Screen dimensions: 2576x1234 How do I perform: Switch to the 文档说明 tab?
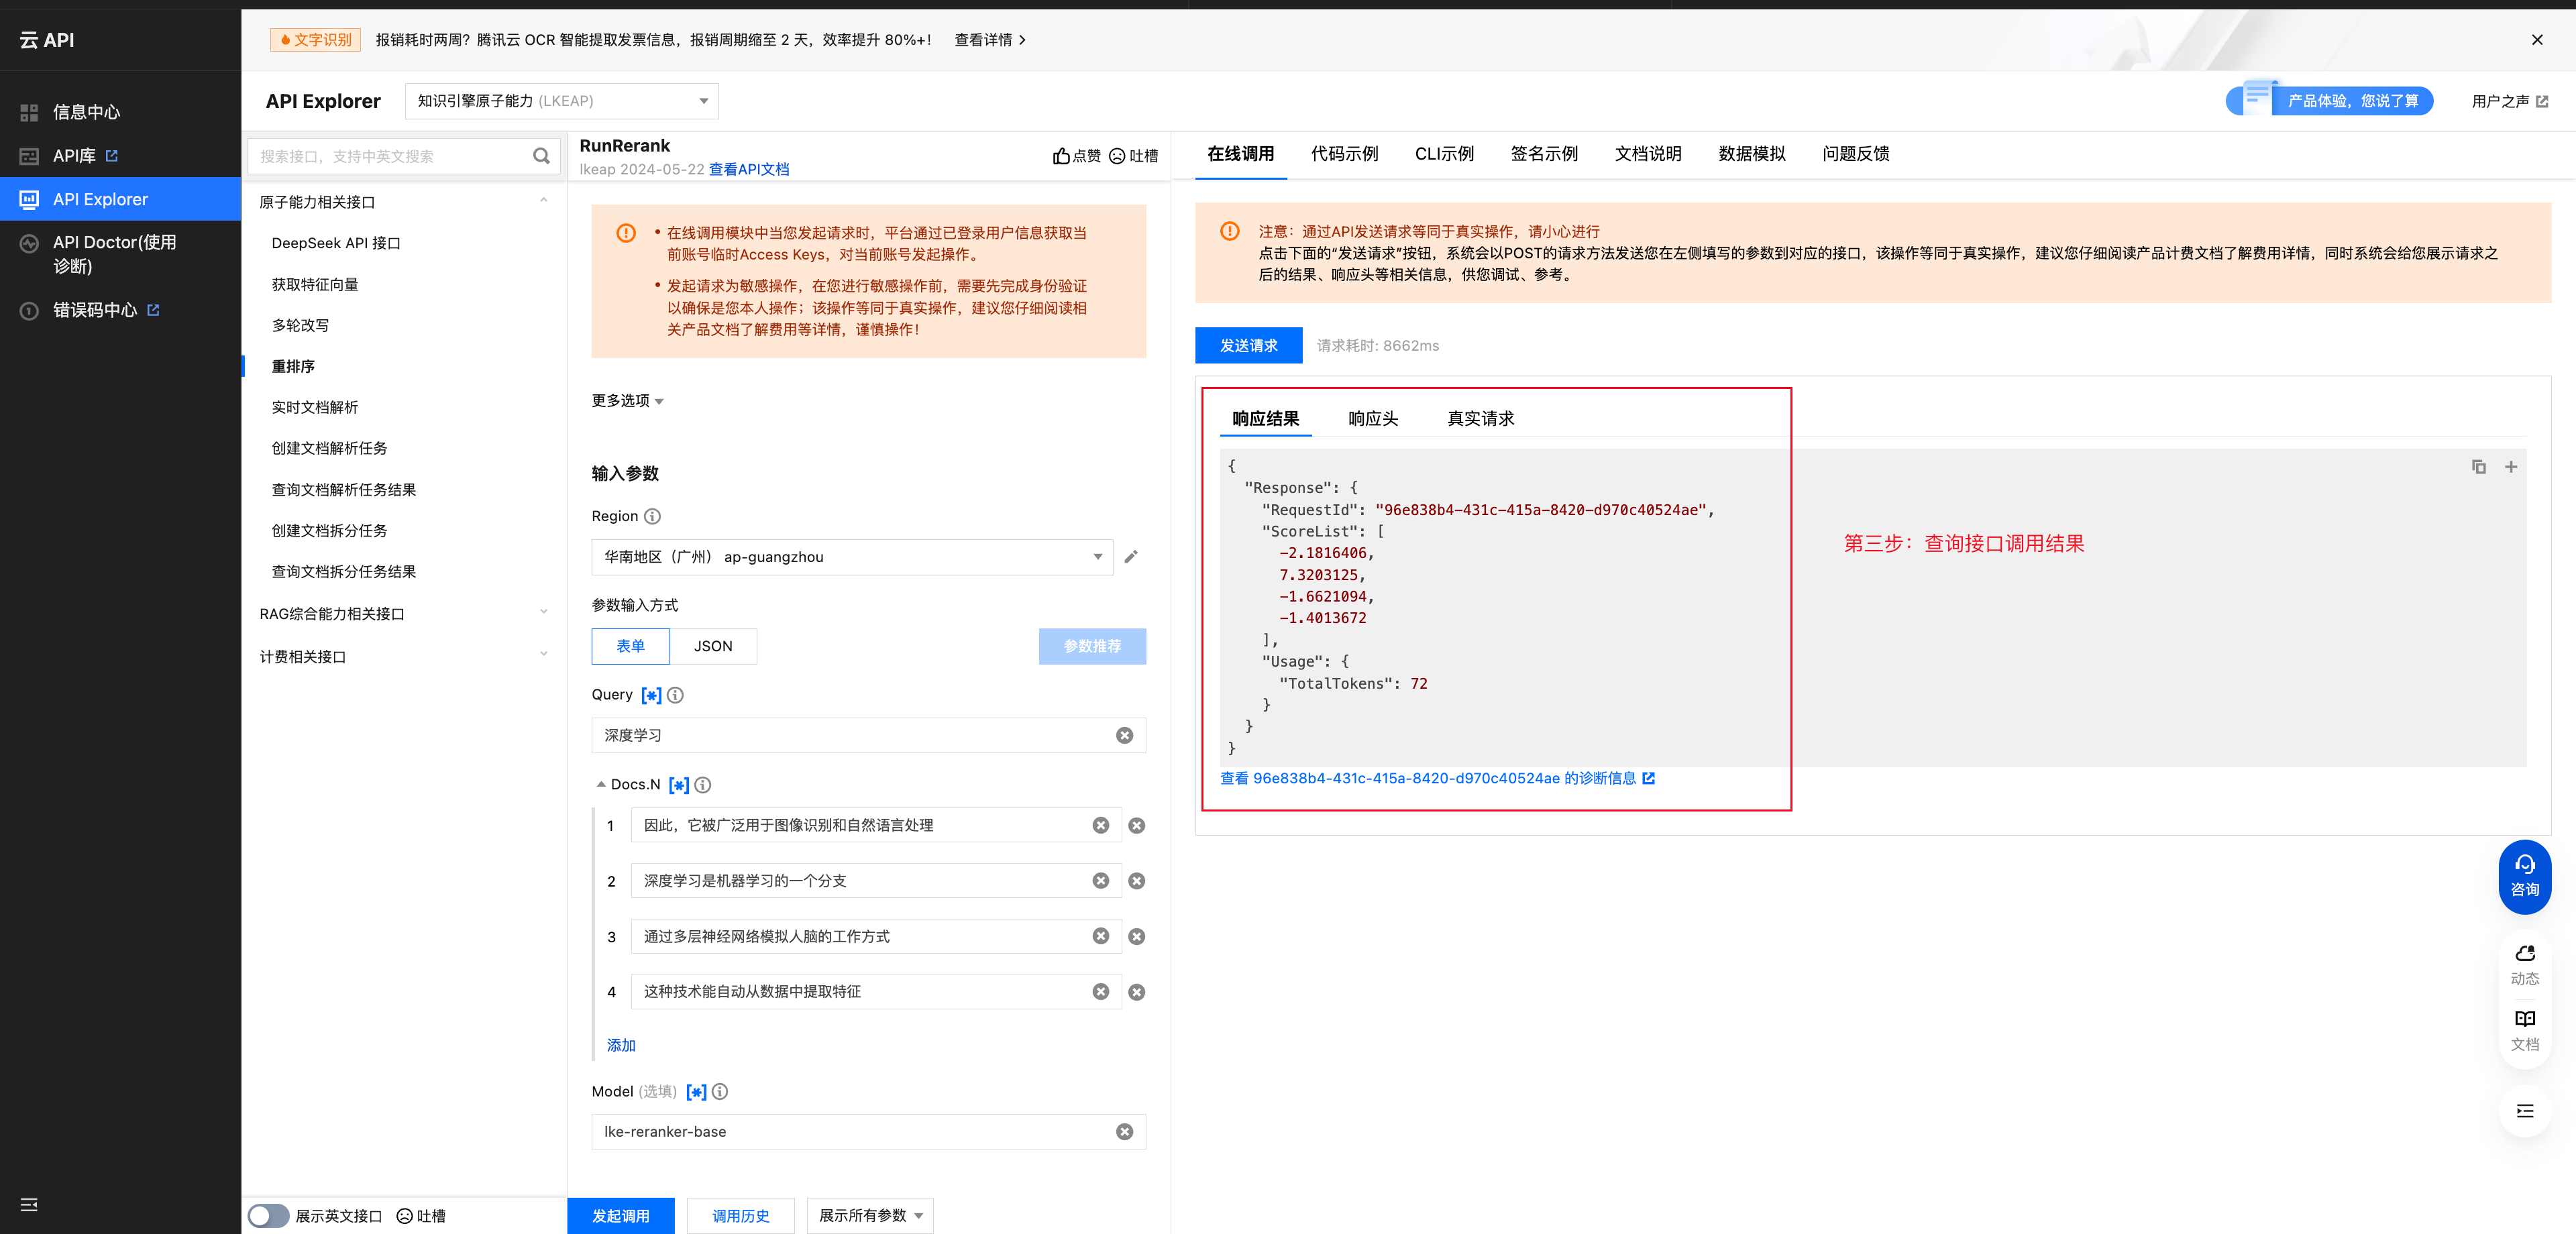tap(1648, 154)
